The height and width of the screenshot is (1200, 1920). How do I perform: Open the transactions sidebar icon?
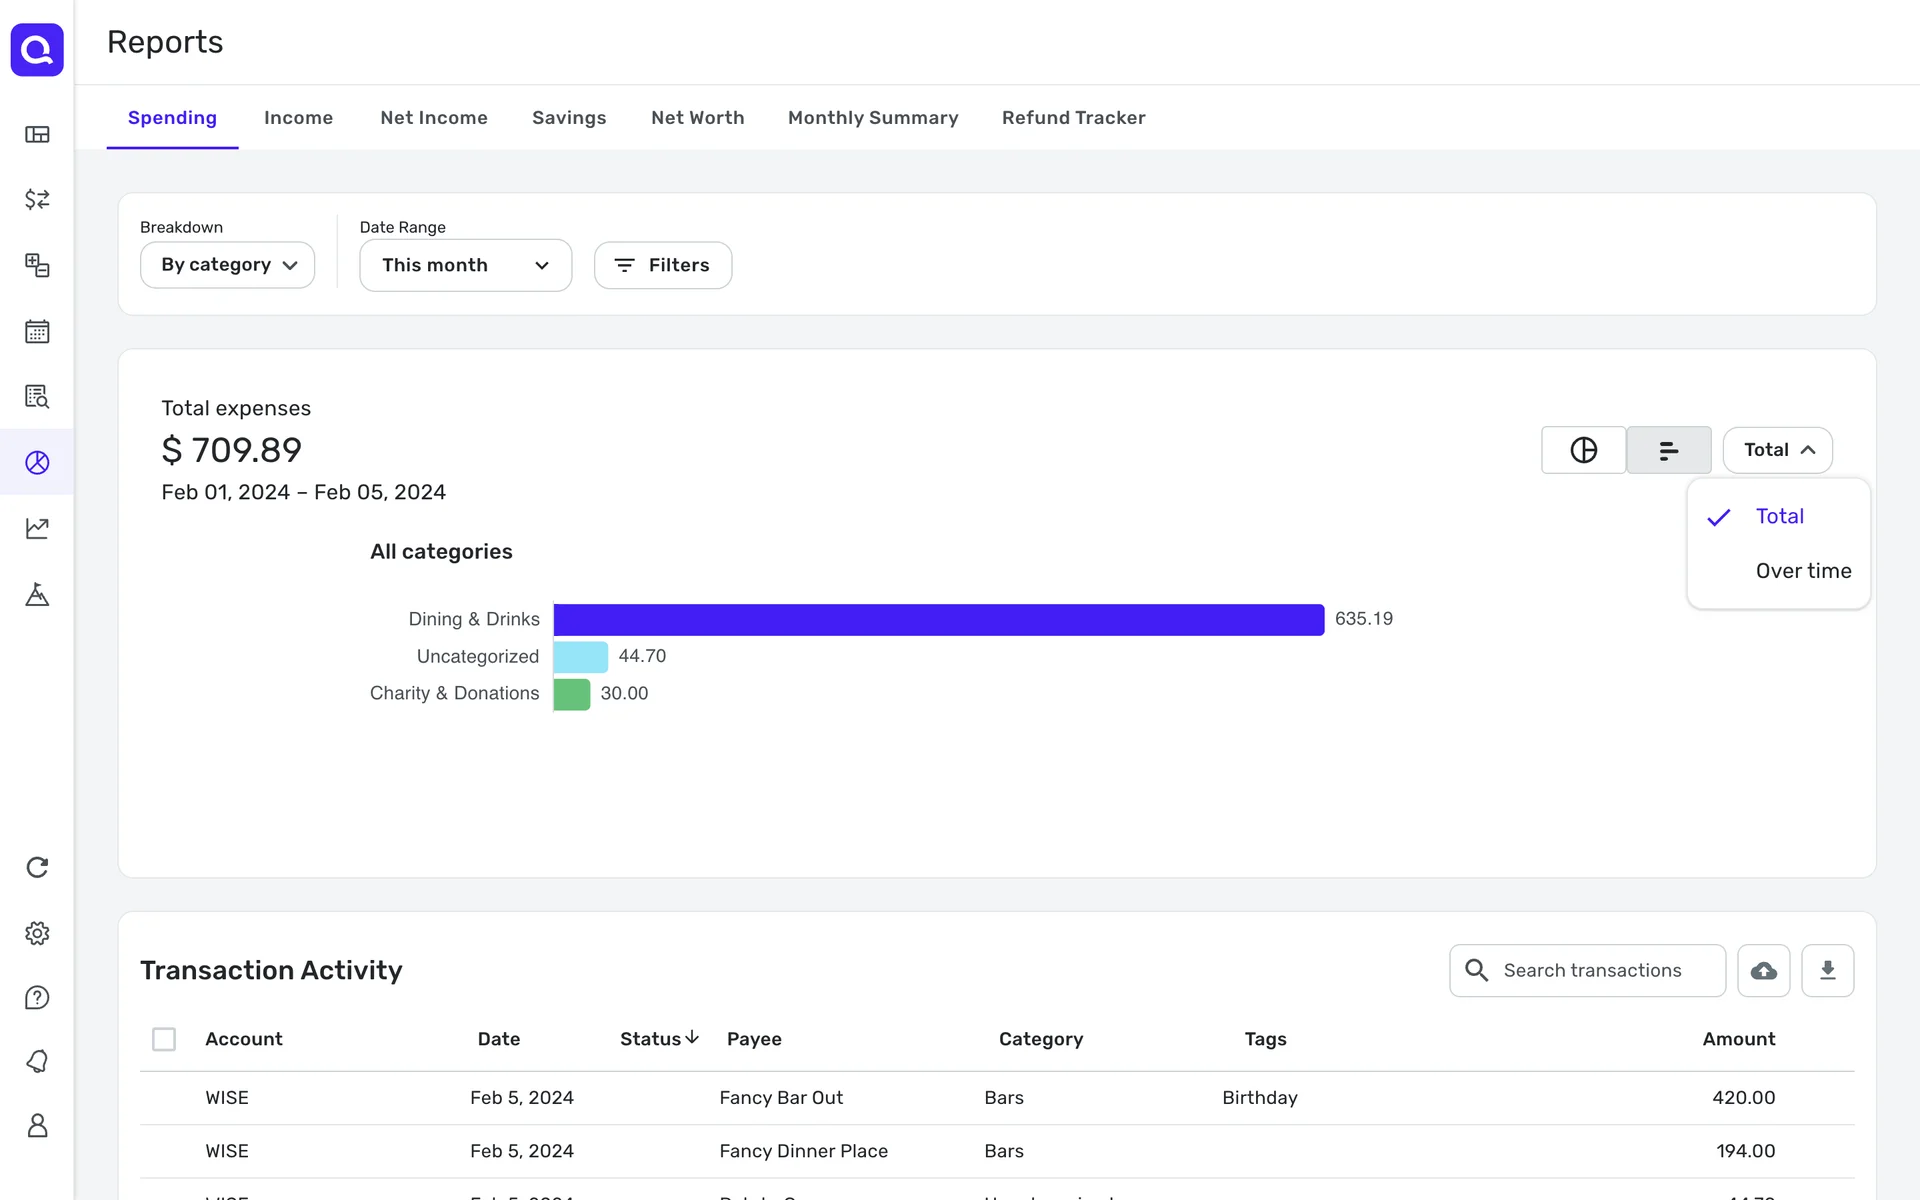coord(37,199)
